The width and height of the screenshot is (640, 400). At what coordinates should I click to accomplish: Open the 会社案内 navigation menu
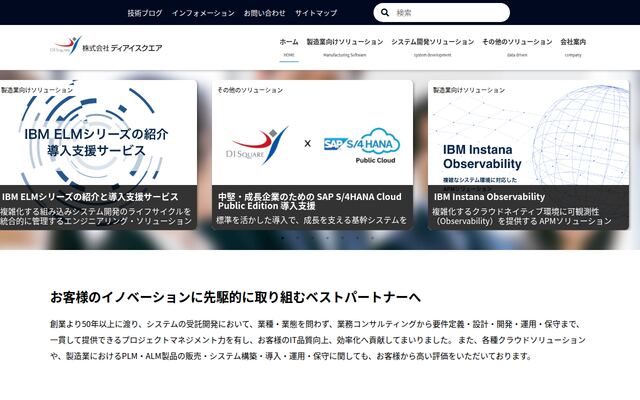[x=573, y=47]
